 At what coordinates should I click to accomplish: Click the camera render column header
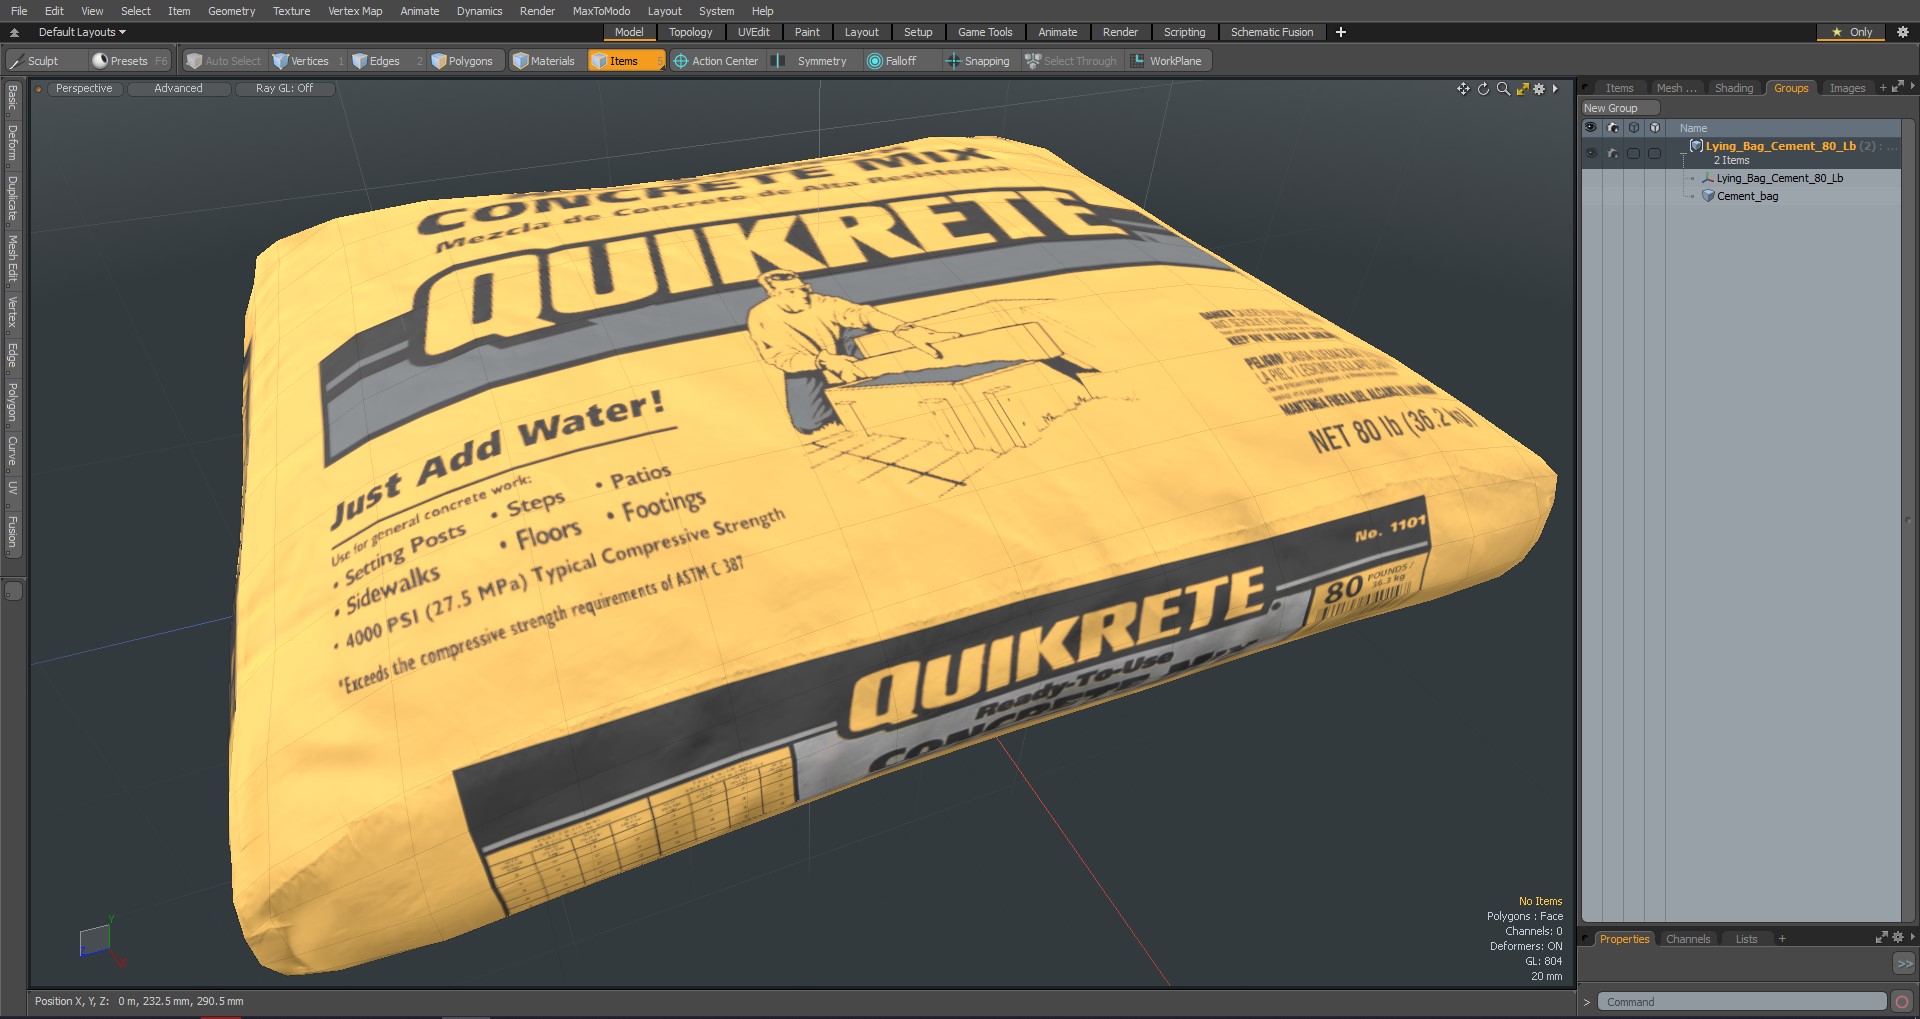pyautogui.click(x=1612, y=128)
